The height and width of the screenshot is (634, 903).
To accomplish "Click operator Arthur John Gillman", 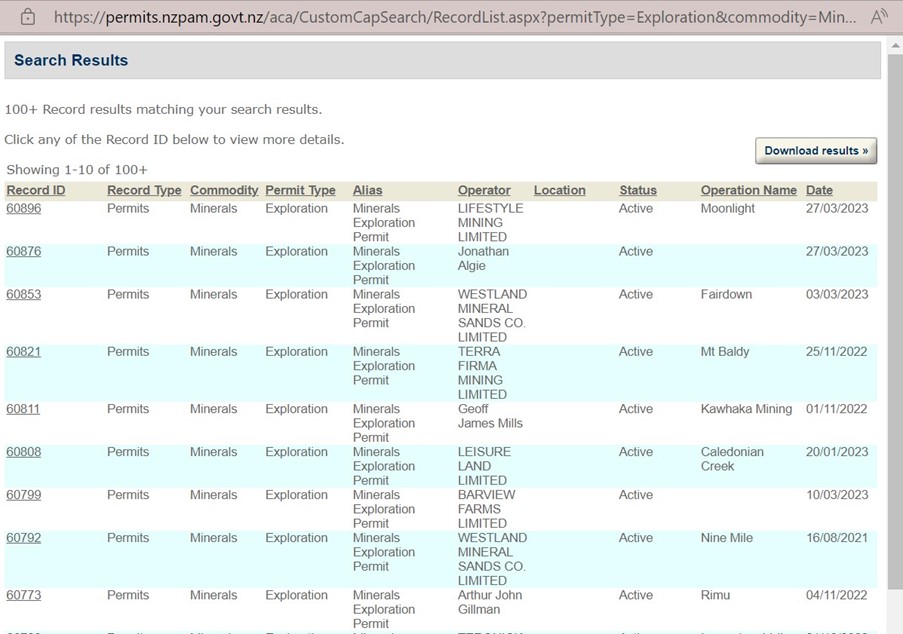I will click(490, 602).
